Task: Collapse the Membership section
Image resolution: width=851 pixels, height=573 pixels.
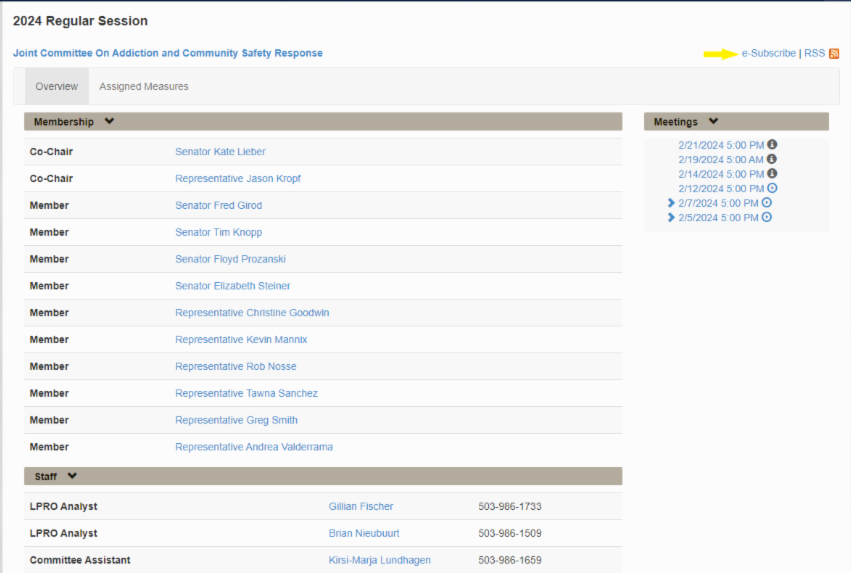Action: point(109,122)
